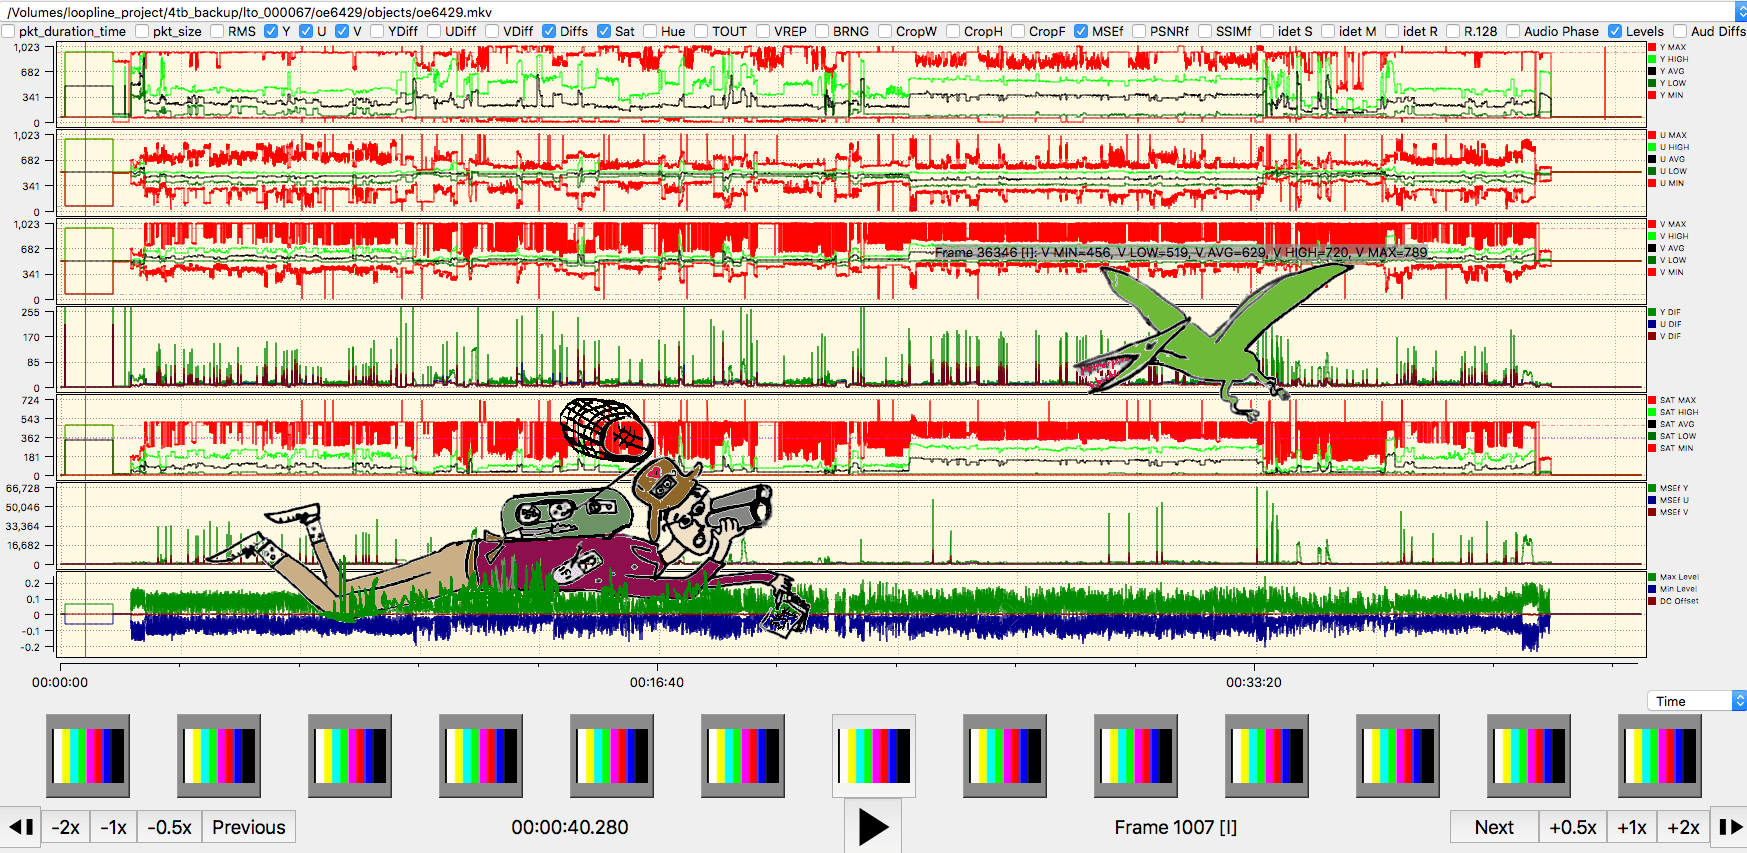Click the Next frame button

tap(1494, 827)
